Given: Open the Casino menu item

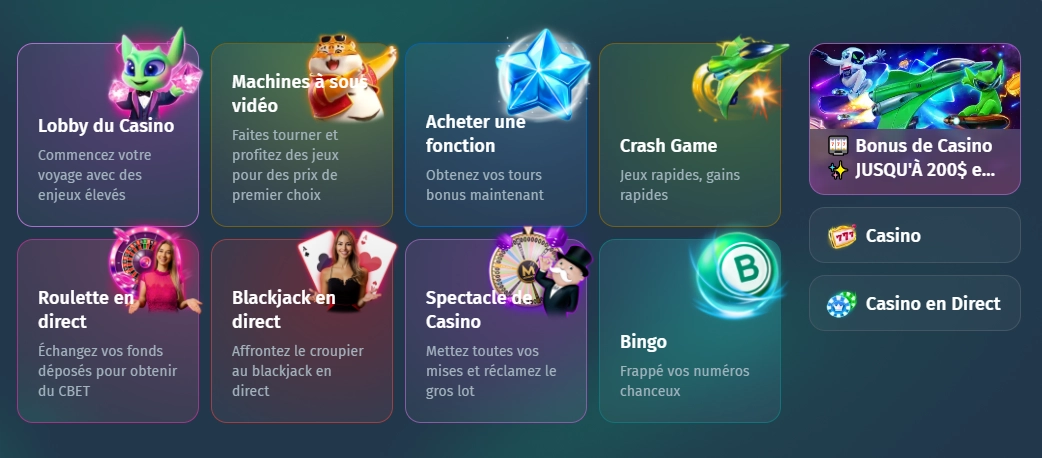Looking at the screenshot, I should [914, 235].
